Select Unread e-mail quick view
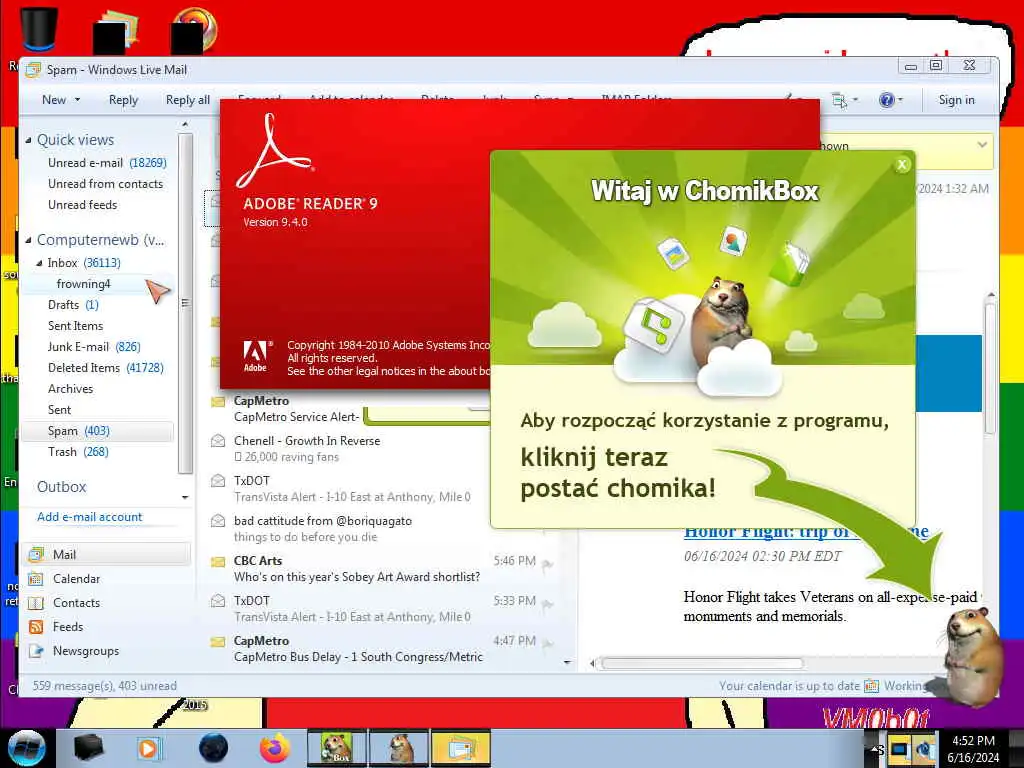The image size is (1024, 768). tap(106, 163)
